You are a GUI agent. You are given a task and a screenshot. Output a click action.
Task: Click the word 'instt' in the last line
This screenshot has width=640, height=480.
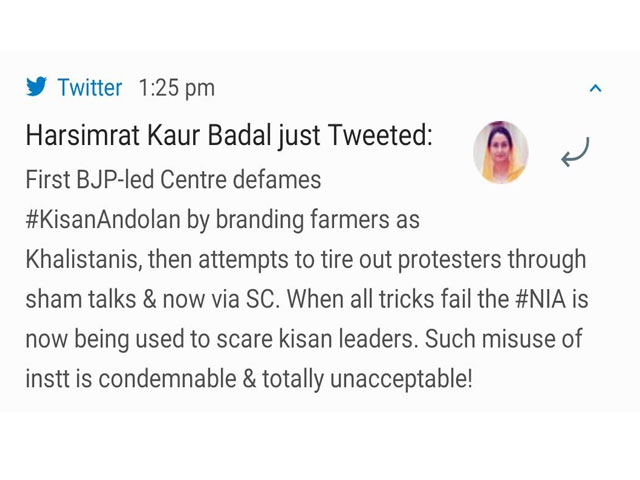pos(47,379)
